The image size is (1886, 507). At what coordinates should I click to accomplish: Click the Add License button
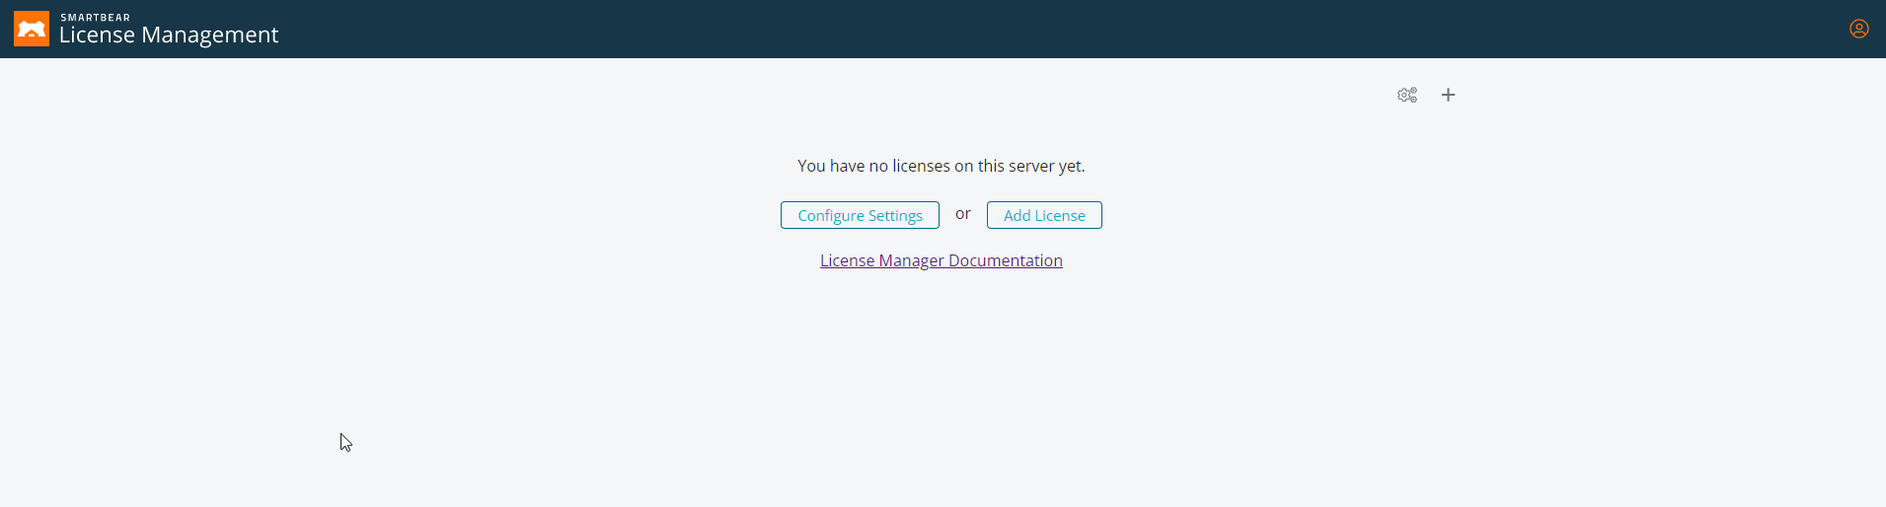1044,215
